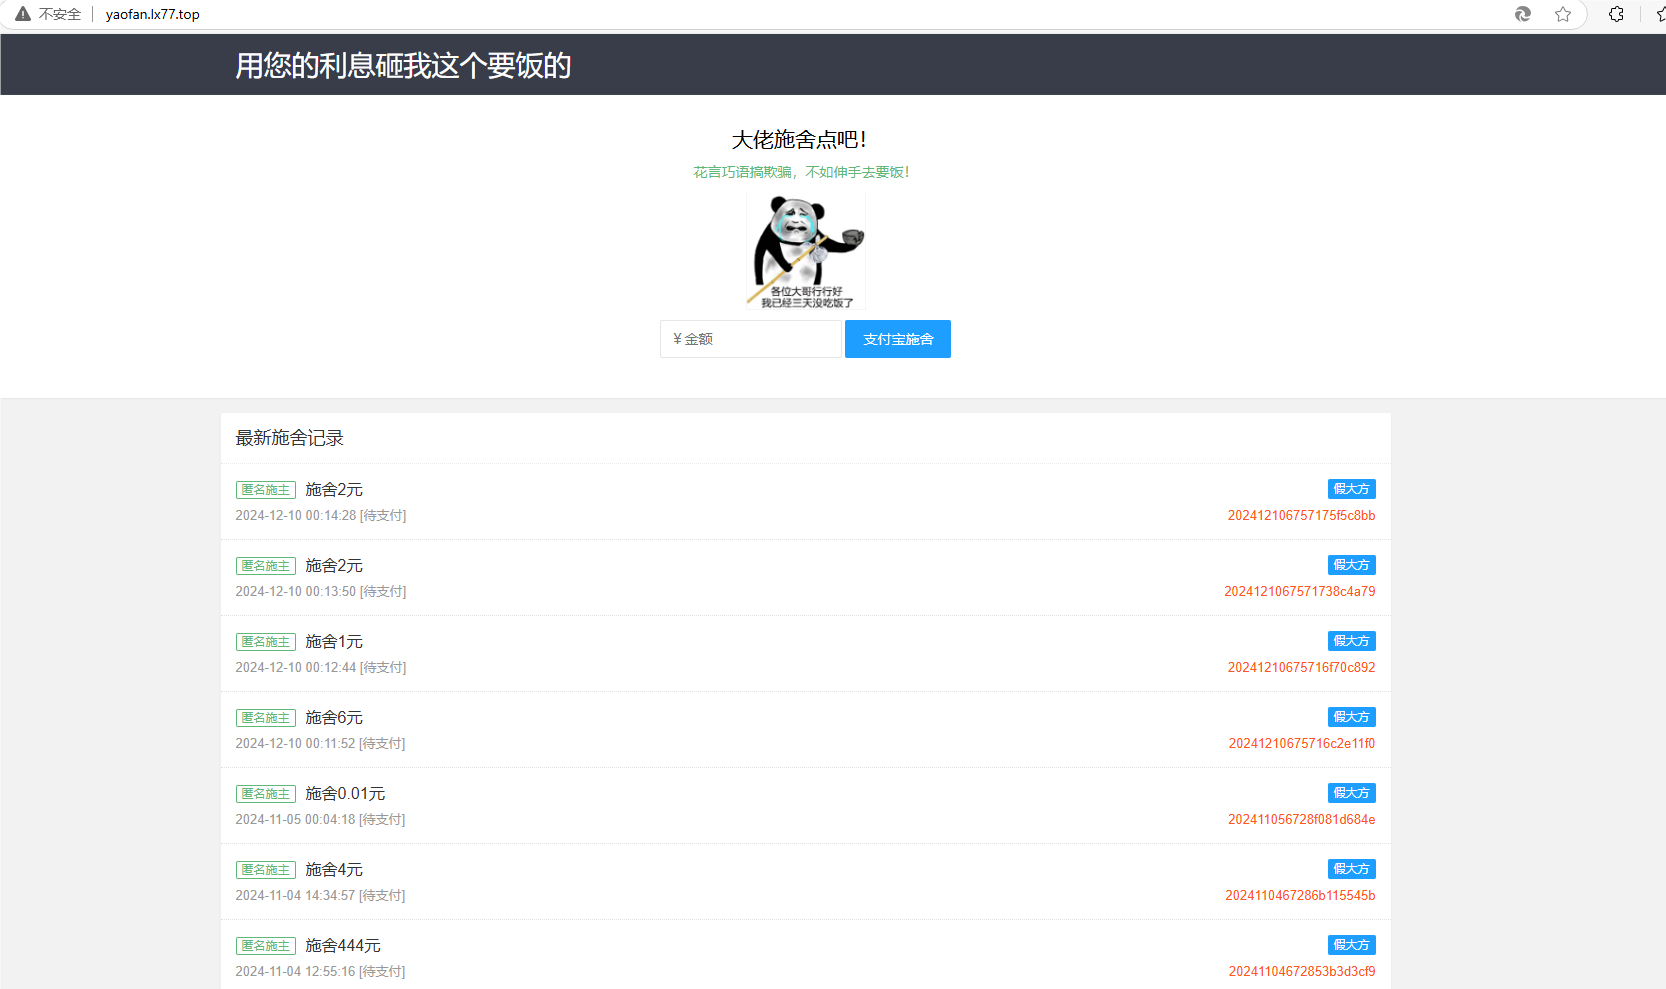The width and height of the screenshot is (1666, 989).
Task: Click order number 2024110467286b115545b
Action: pos(1300,896)
